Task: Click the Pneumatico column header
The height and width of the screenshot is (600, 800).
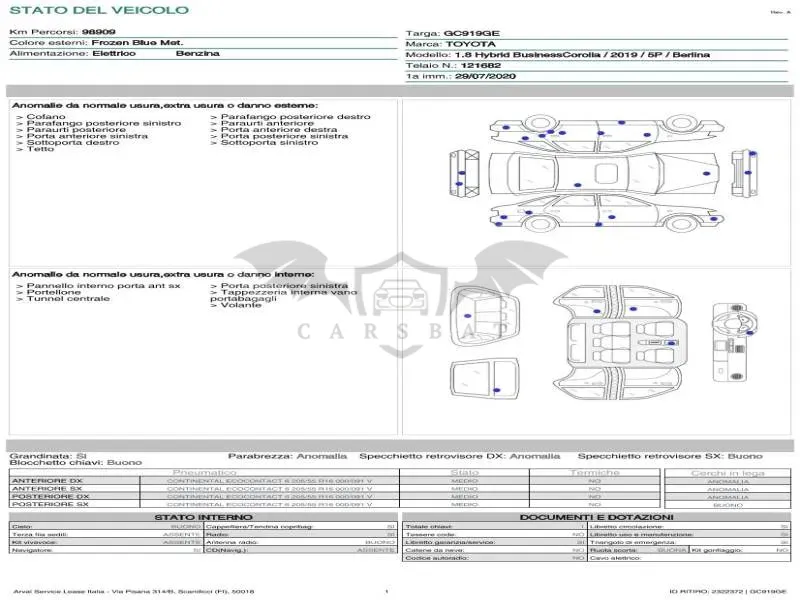Action: click(205, 473)
